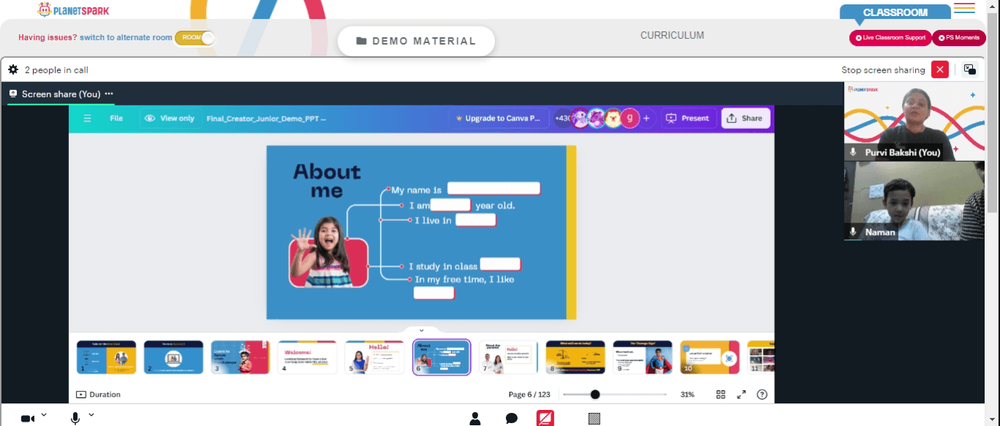Expand microphone options chevron
This screenshot has width=1000, height=426.
tap(91, 415)
